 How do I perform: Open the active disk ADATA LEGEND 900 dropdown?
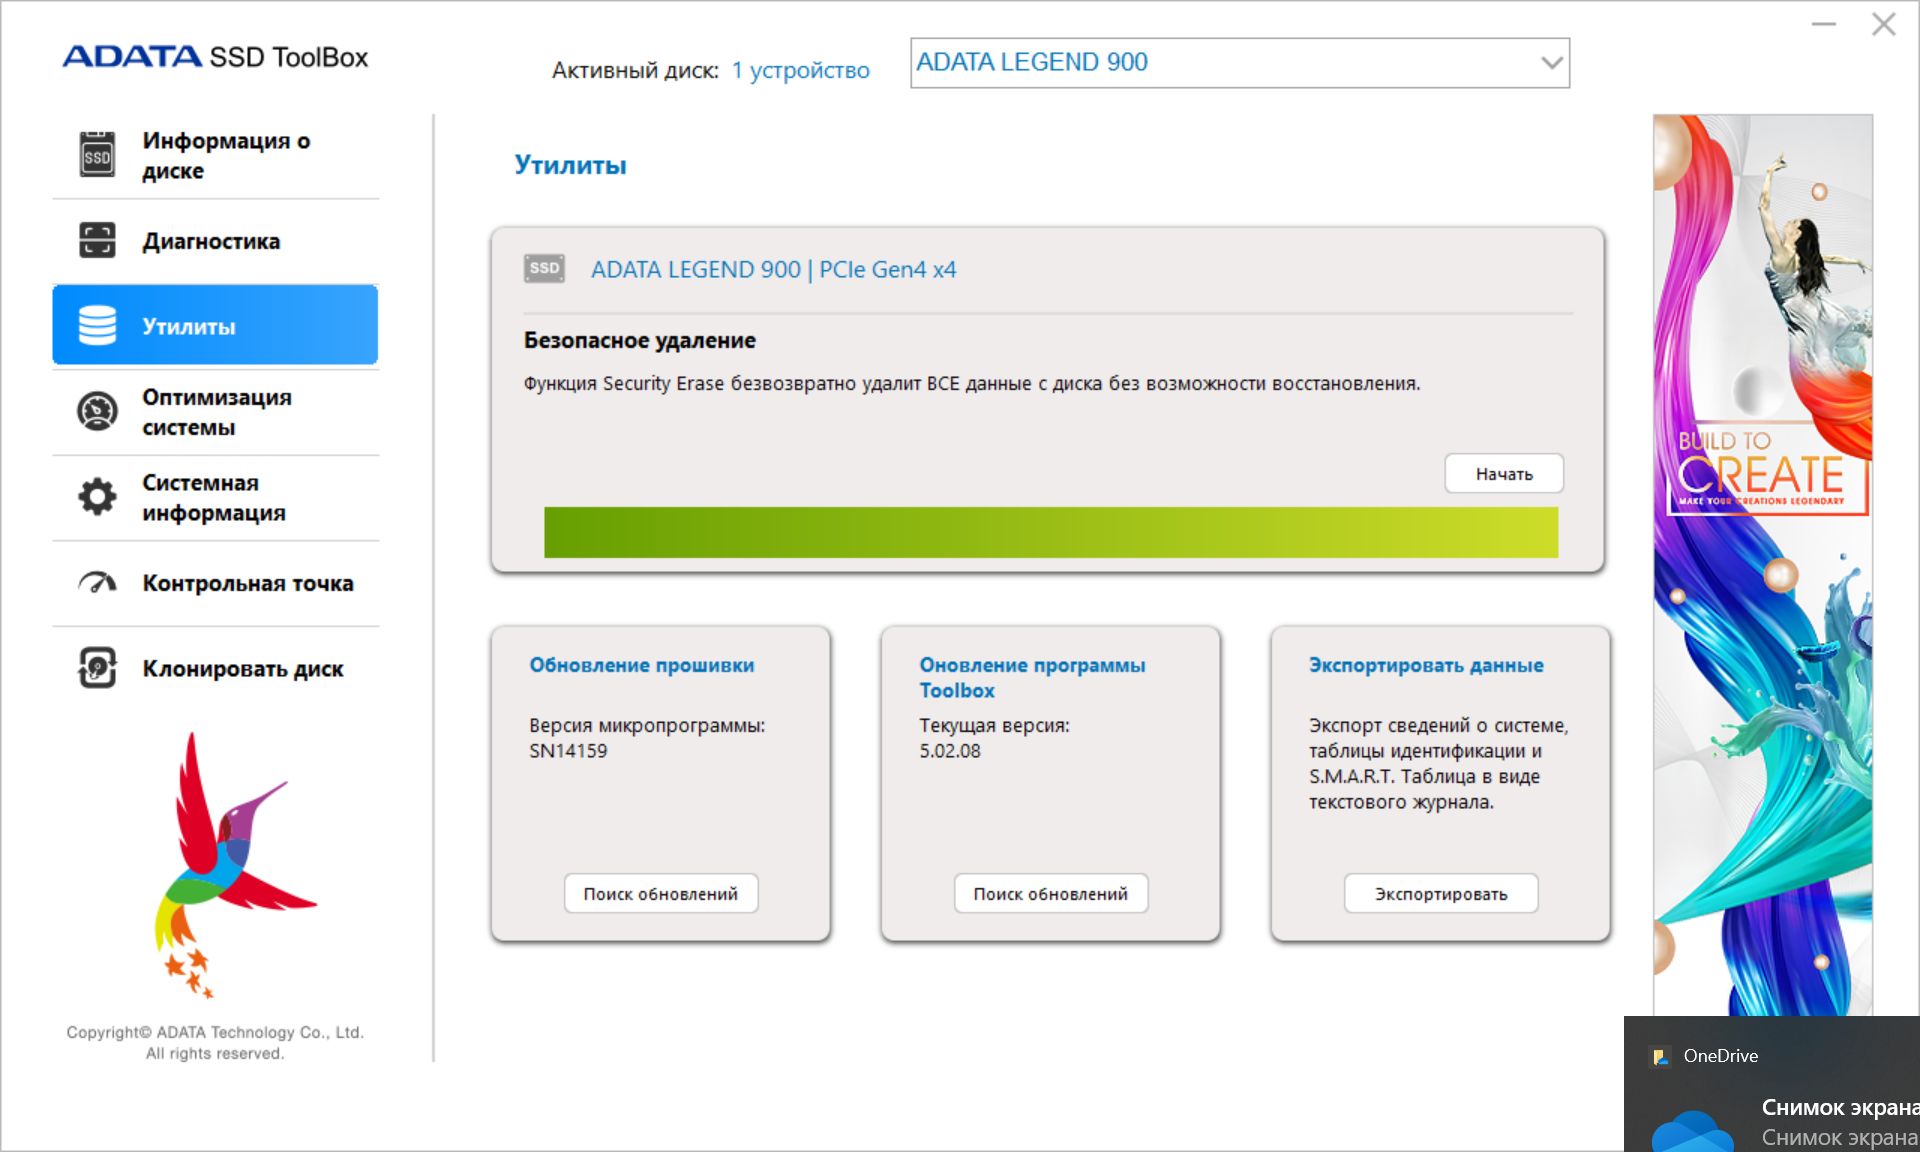(x=1239, y=63)
